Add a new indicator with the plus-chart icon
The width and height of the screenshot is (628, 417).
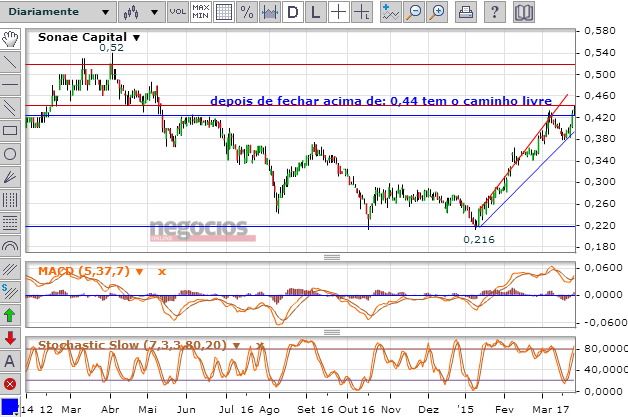tap(390, 12)
